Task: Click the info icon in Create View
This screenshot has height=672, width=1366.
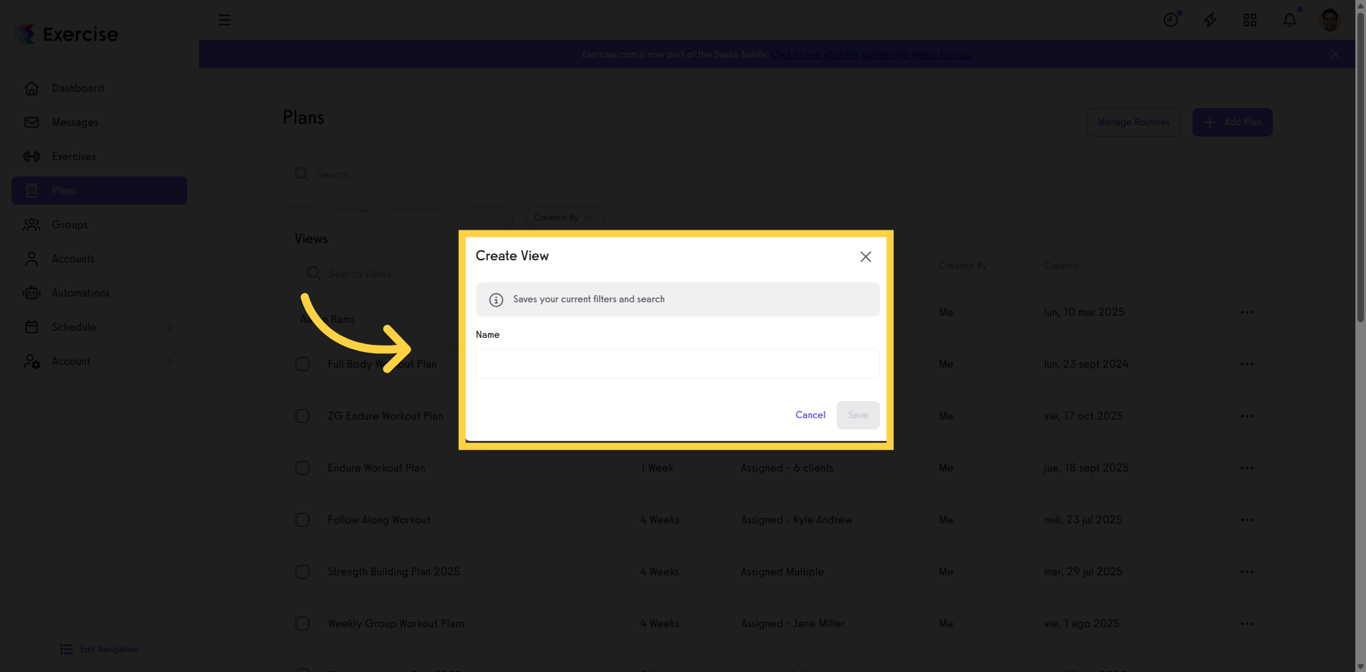Action: tap(496, 300)
